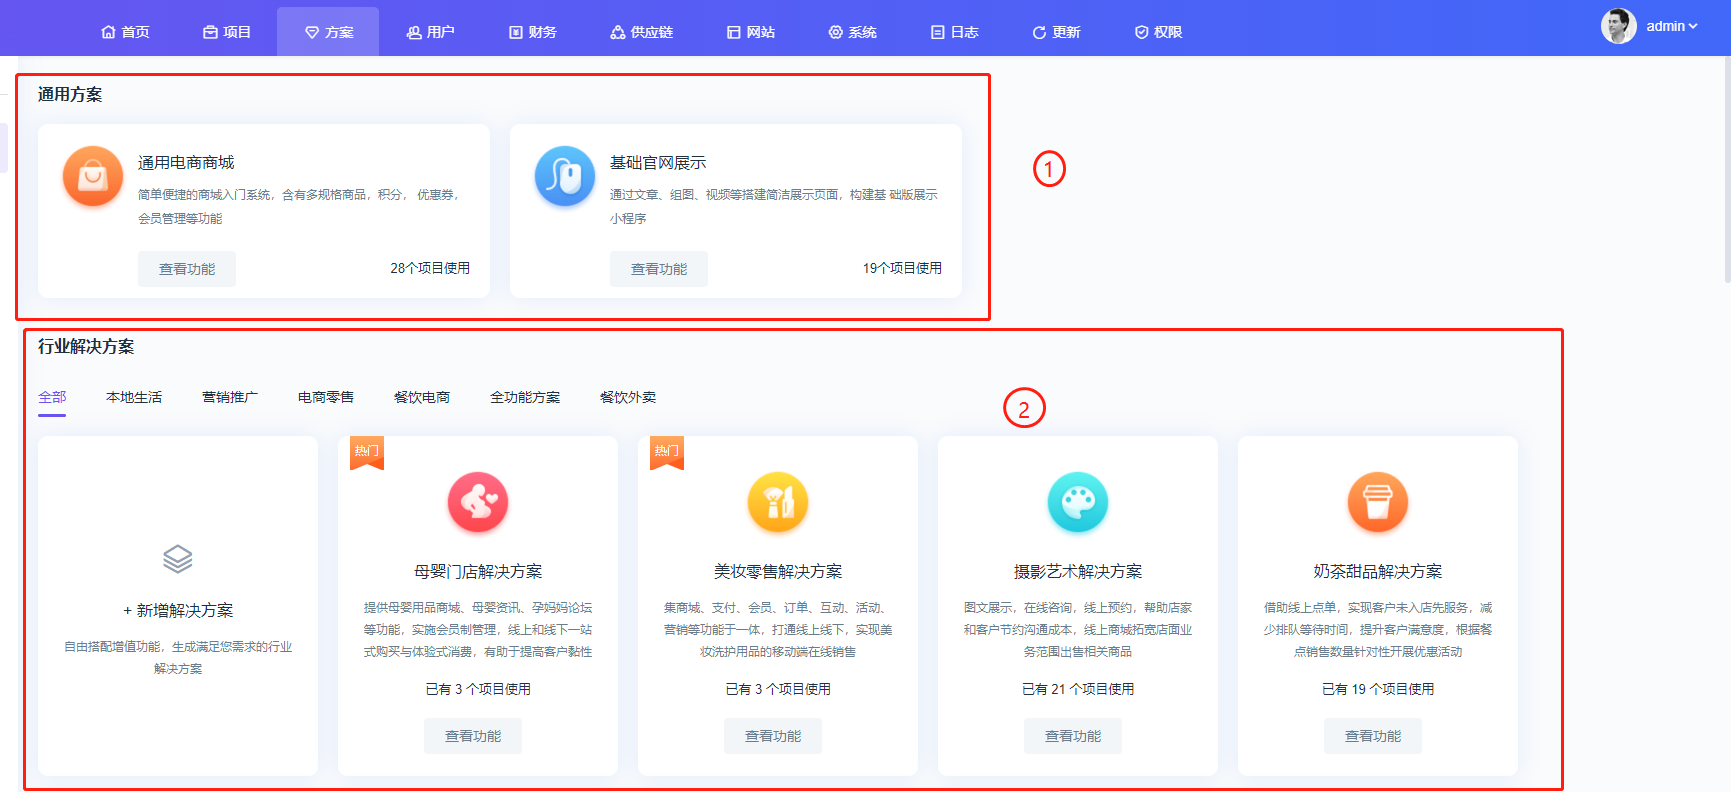Screen dimensions: 1731x792
Task: Open the admin user dropdown
Action: tap(1671, 27)
